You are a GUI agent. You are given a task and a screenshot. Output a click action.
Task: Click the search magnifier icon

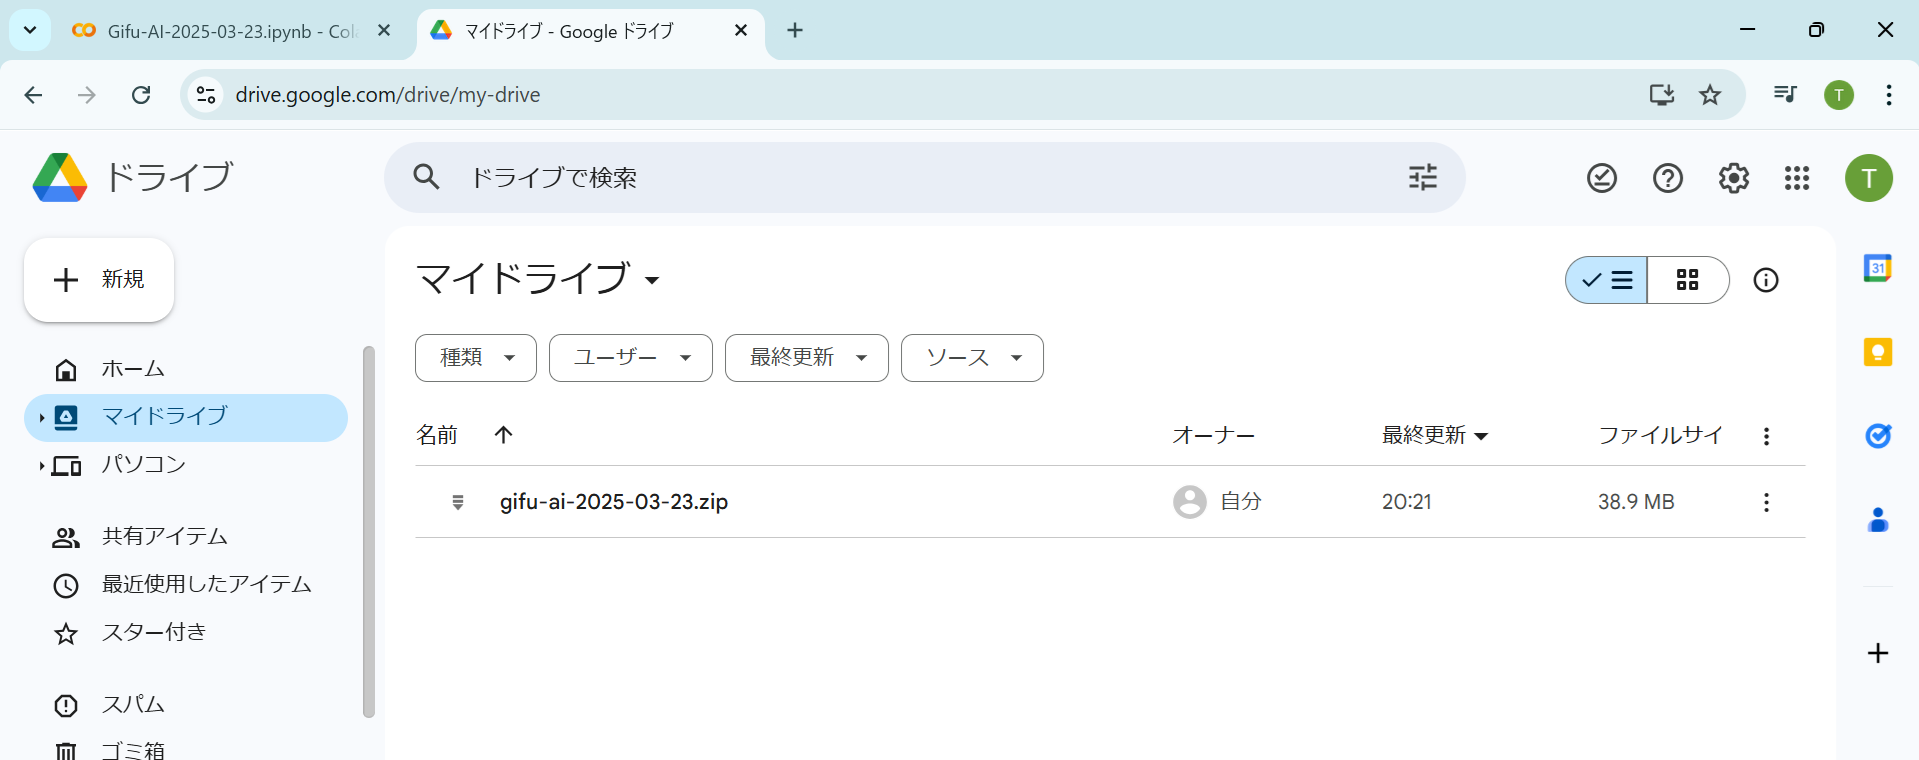427,177
